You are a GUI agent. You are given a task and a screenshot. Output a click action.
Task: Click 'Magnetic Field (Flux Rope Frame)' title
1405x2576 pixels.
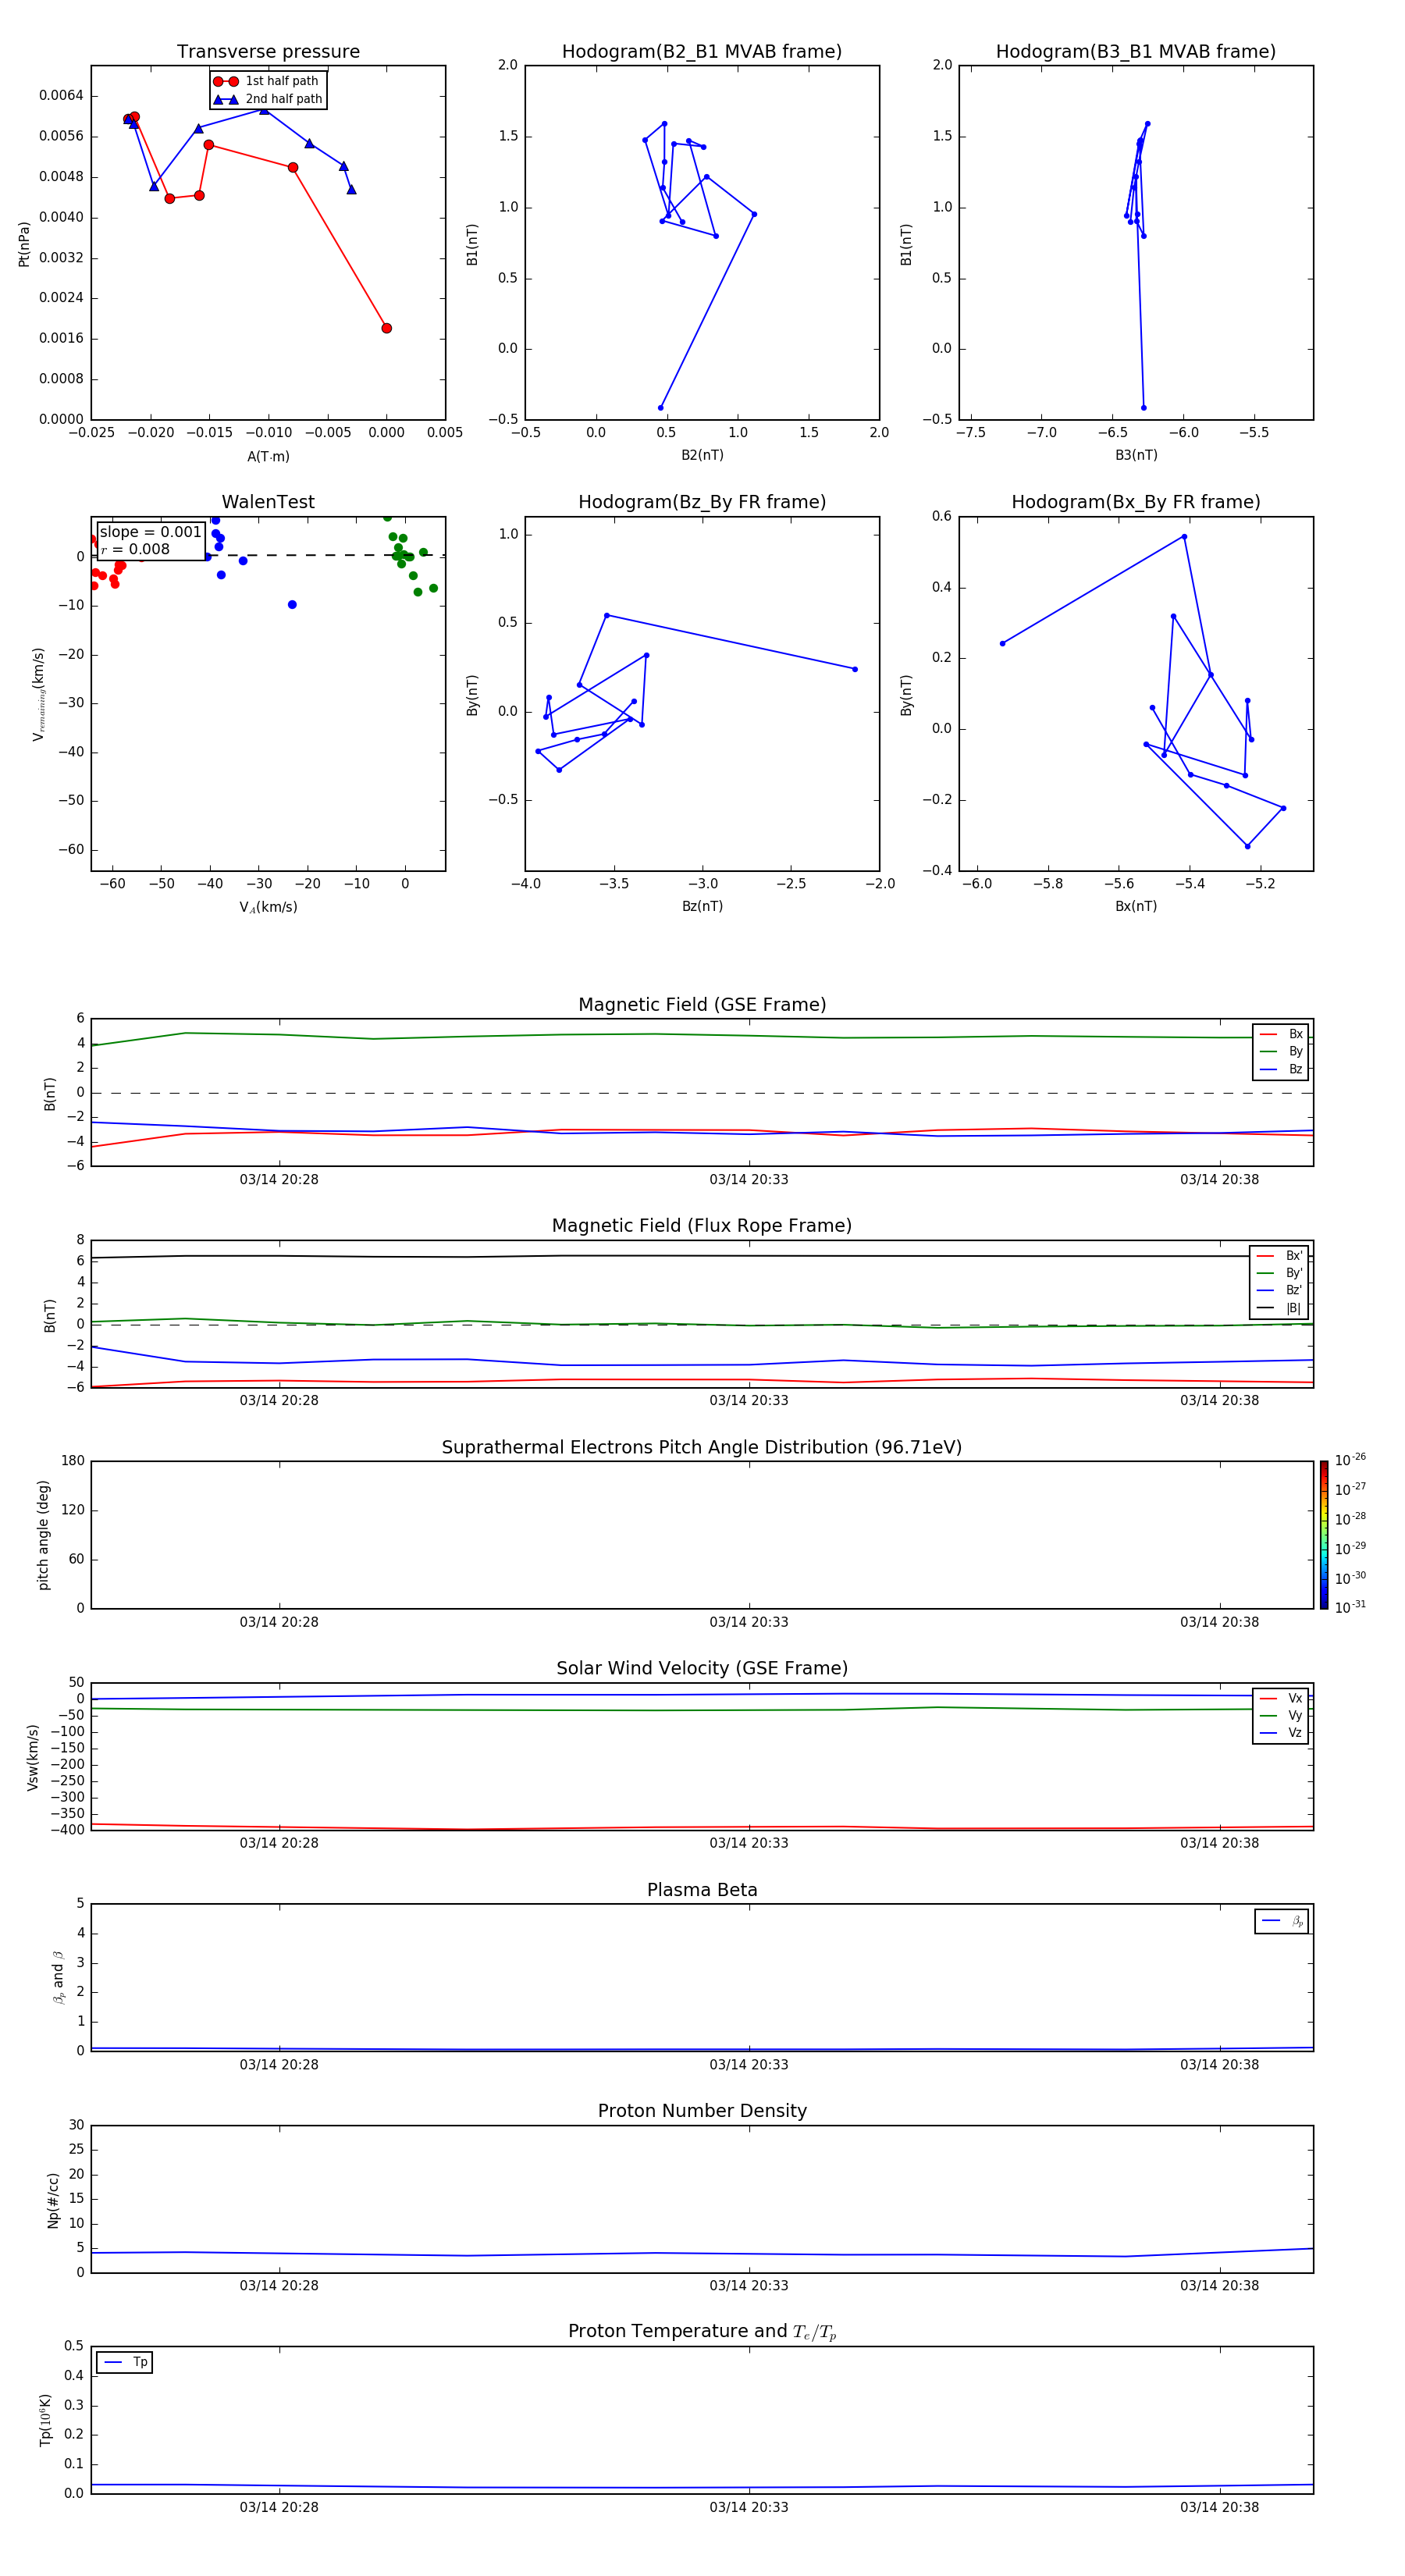pos(702,1226)
